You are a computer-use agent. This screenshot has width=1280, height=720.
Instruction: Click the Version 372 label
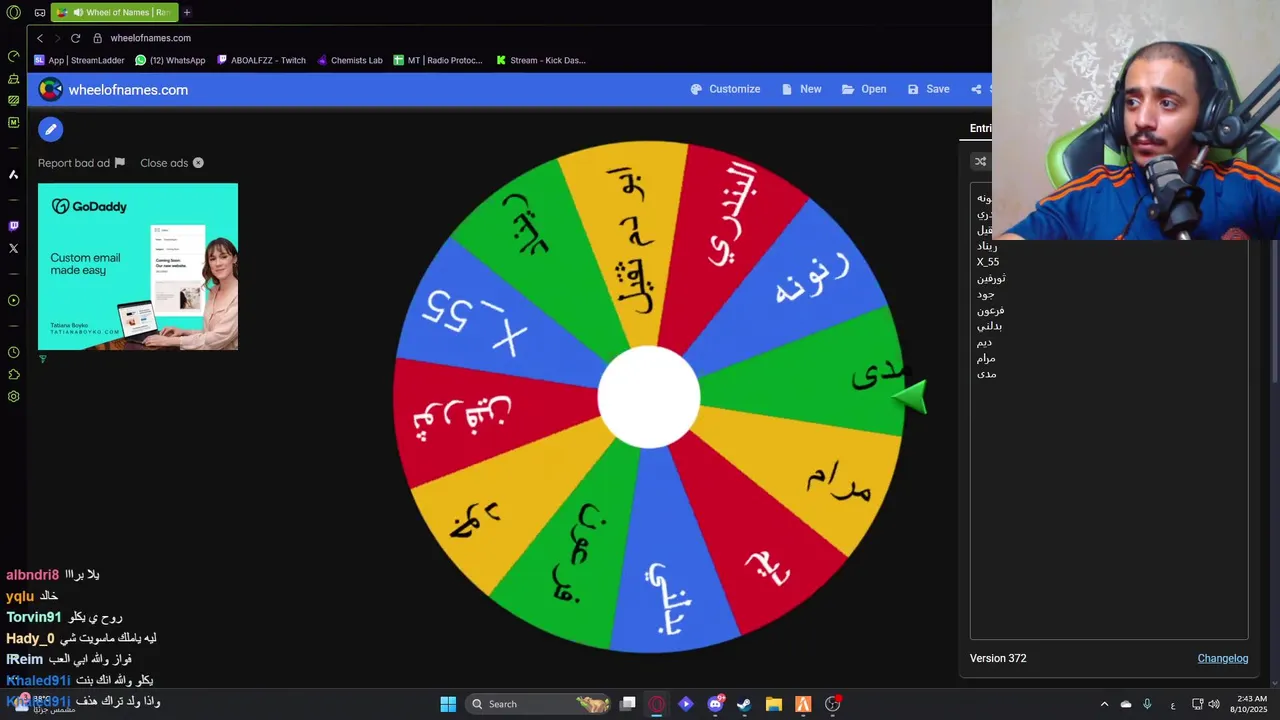coord(998,658)
